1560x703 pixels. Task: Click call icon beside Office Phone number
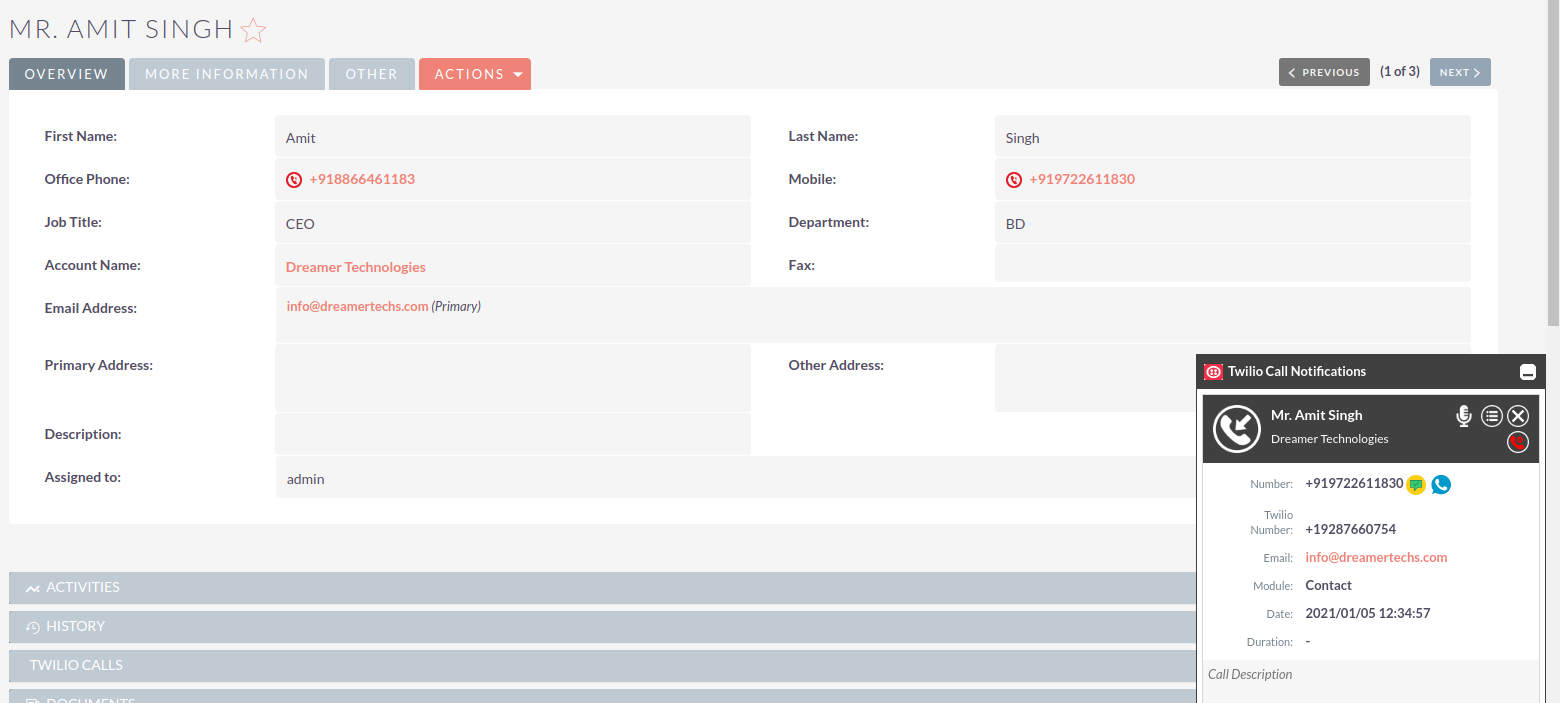click(294, 180)
